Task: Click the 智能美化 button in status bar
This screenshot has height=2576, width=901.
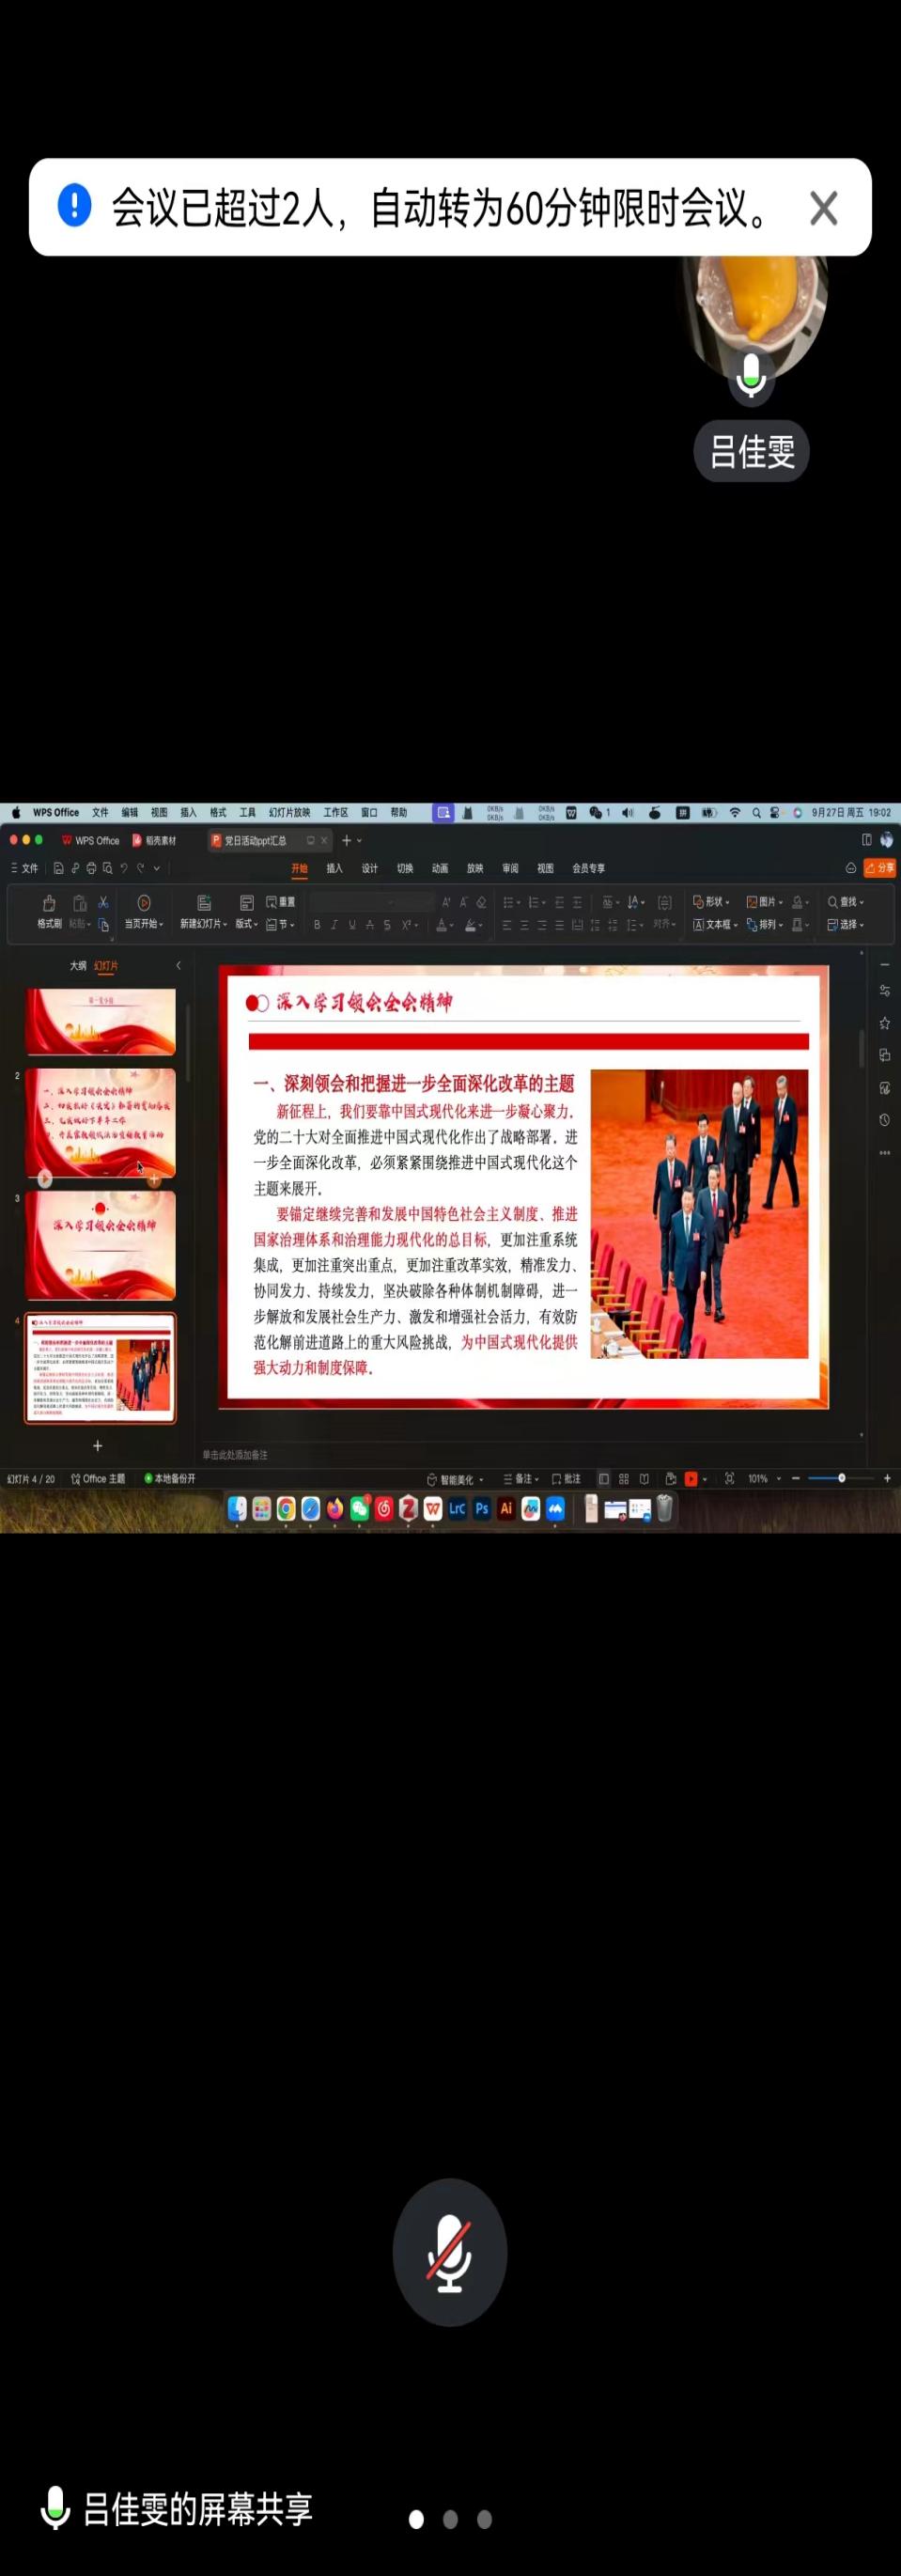Action: (x=455, y=1479)
